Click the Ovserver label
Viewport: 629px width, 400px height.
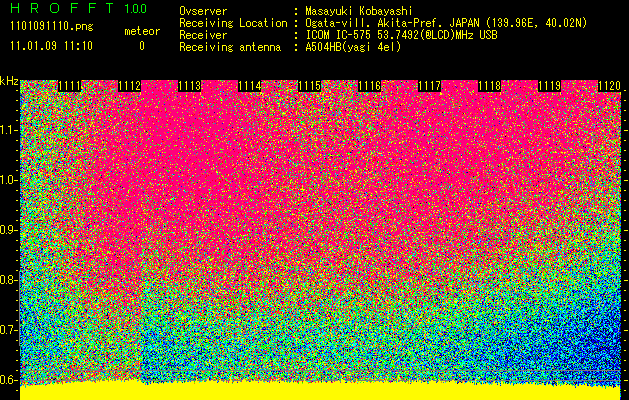203,11
